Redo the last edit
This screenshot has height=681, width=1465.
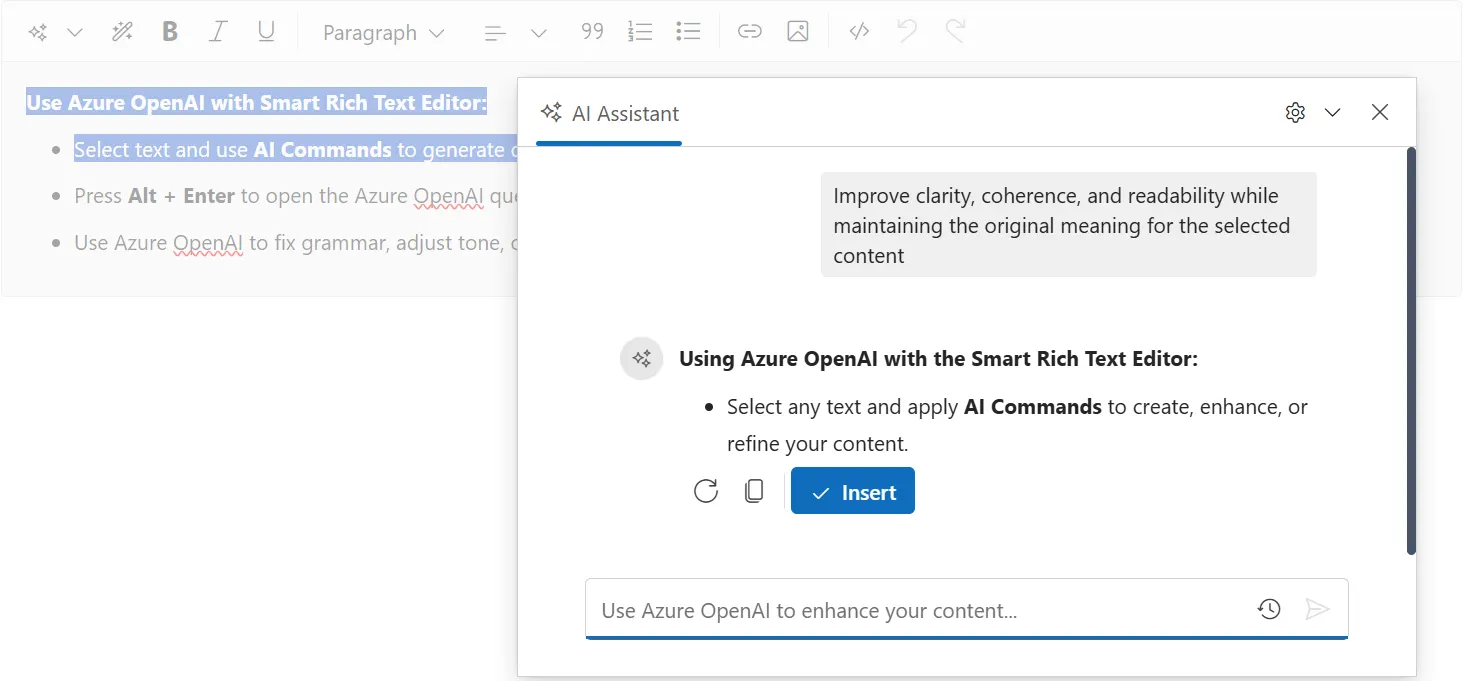(955, 32)
